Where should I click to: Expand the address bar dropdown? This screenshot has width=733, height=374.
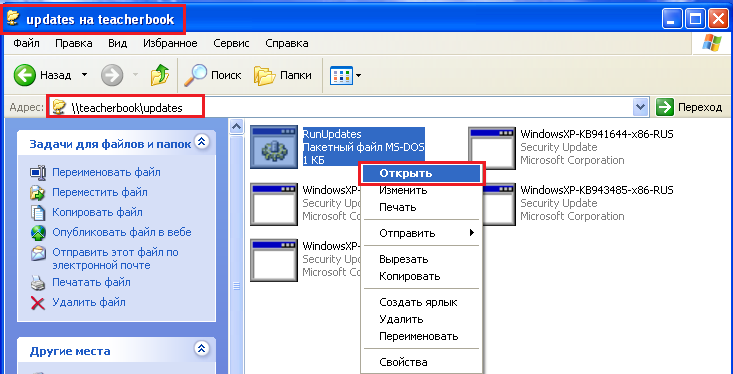pyautogui.click(x=641, y=107)
